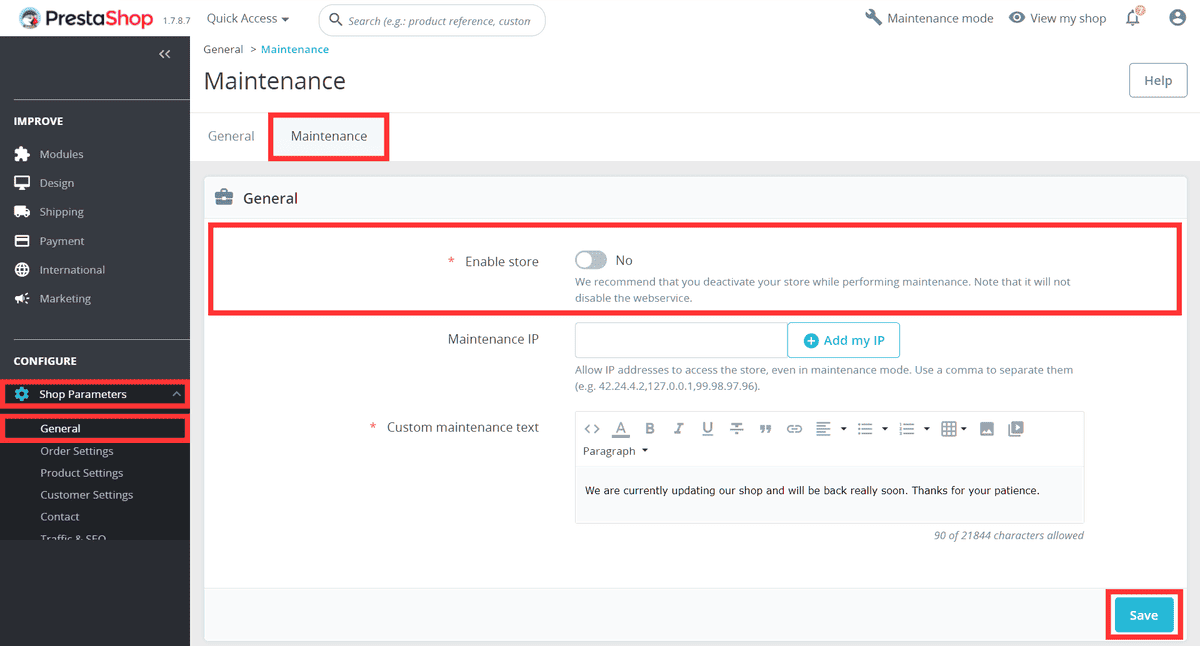Toggle the code view in the text editor

pyautogui.click(x=592, y=428)
